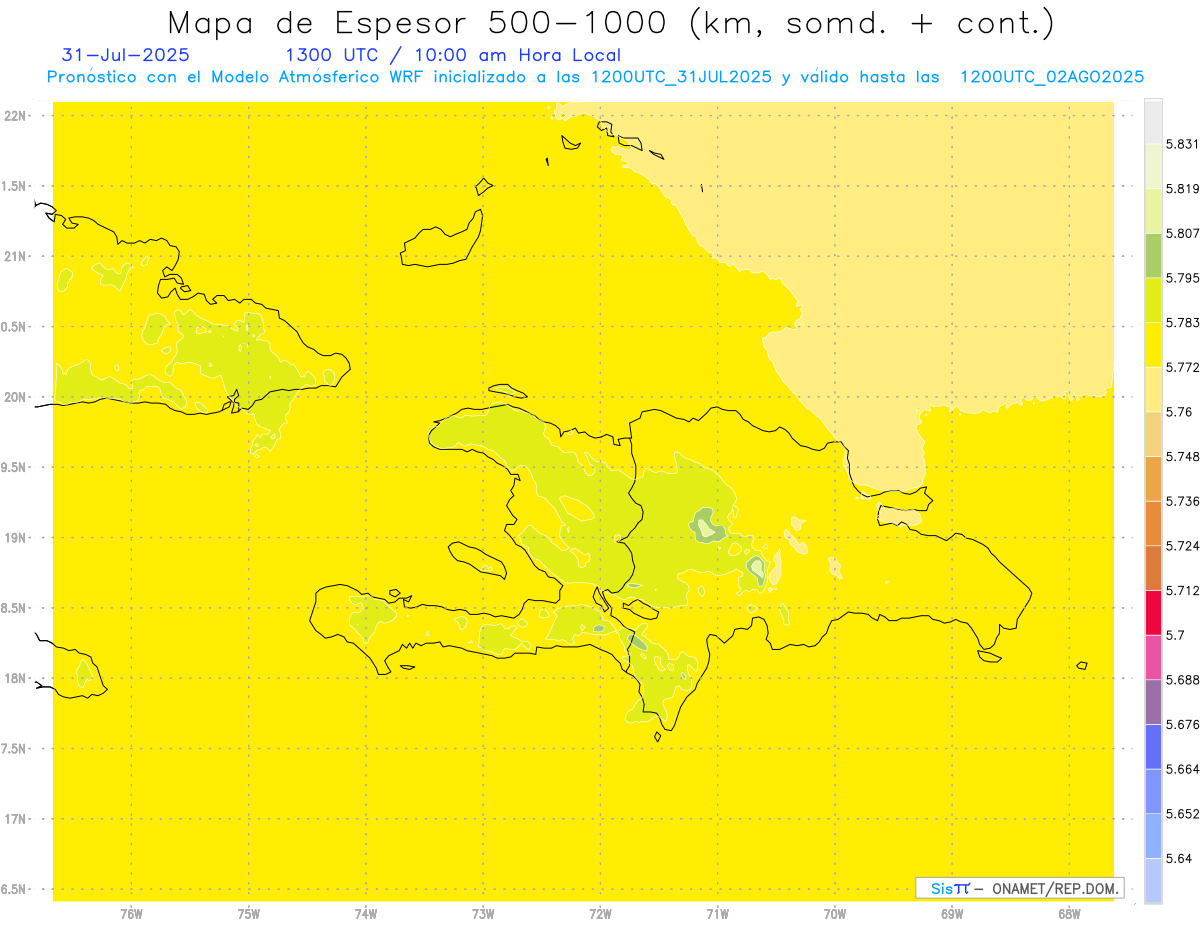Click the latitude label 21N
The height and width of the screenshot is (927, 1200).
click(14, 257)
